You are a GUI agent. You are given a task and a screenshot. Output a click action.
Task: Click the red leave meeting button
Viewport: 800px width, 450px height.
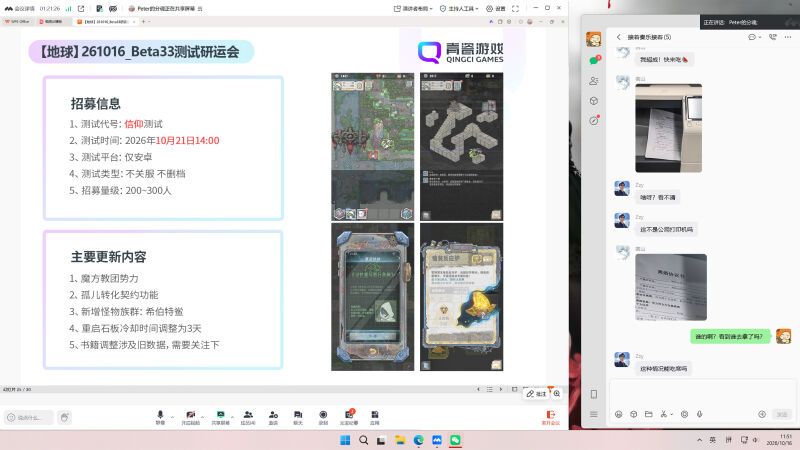[x=551, y=417]
